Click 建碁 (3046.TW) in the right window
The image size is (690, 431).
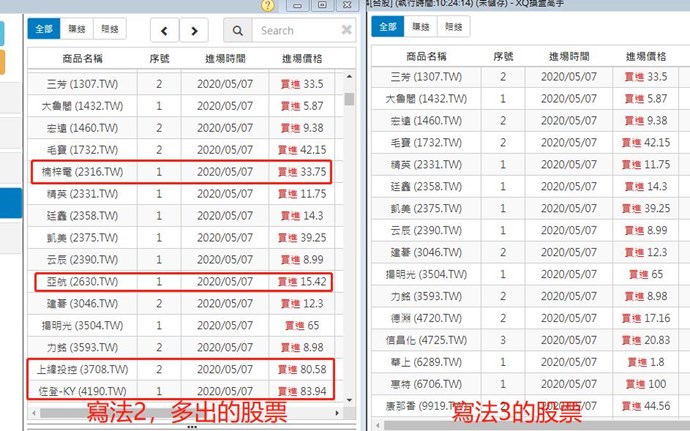coord(426,253)
